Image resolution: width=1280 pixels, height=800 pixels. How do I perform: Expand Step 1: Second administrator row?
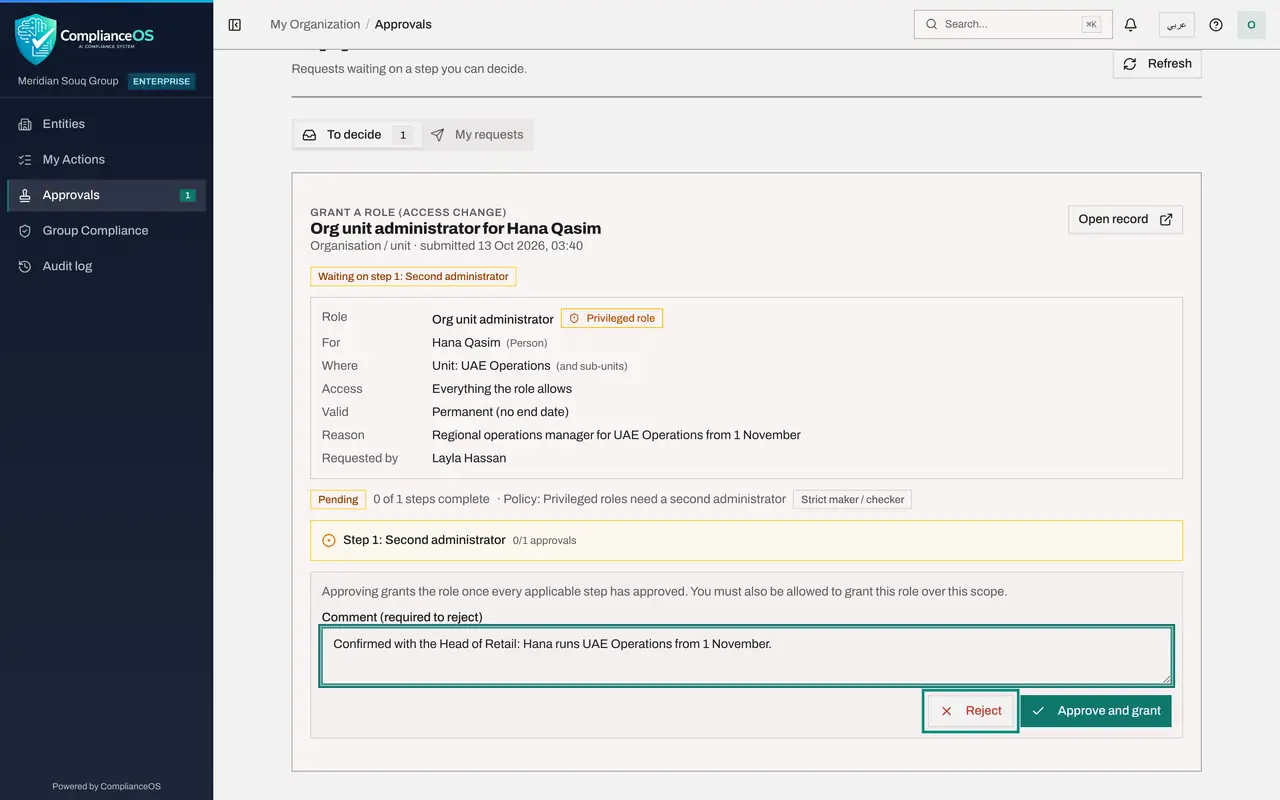[746, 540]
